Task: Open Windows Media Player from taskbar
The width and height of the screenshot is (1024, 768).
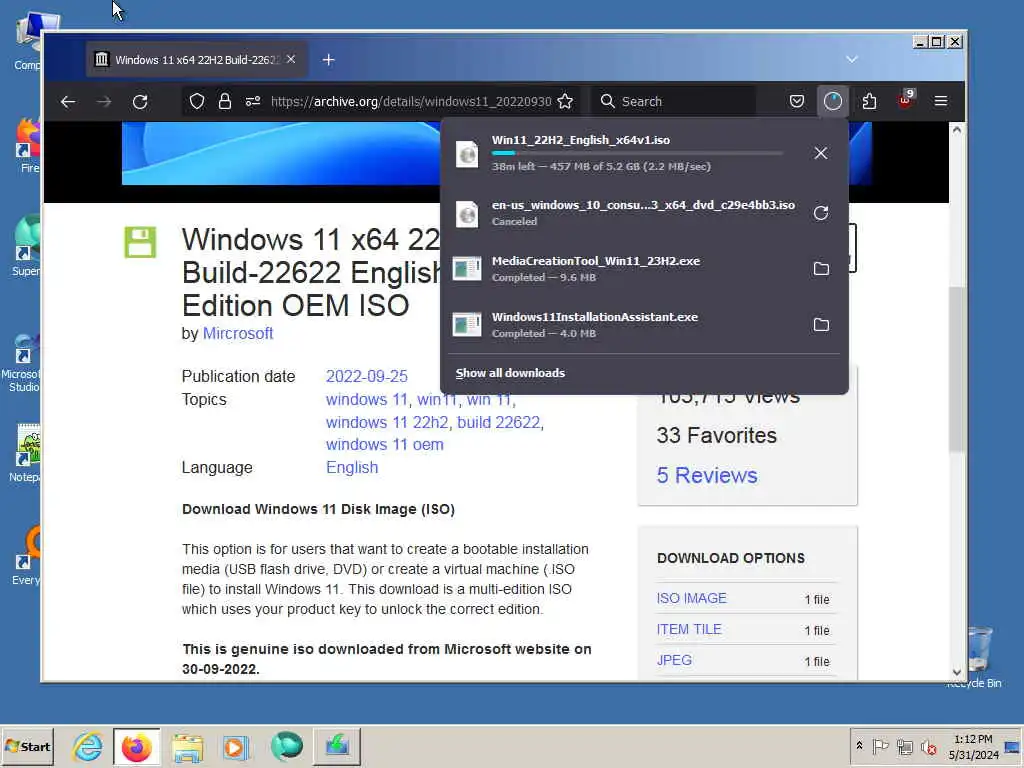Action: (x=236, y=746)
